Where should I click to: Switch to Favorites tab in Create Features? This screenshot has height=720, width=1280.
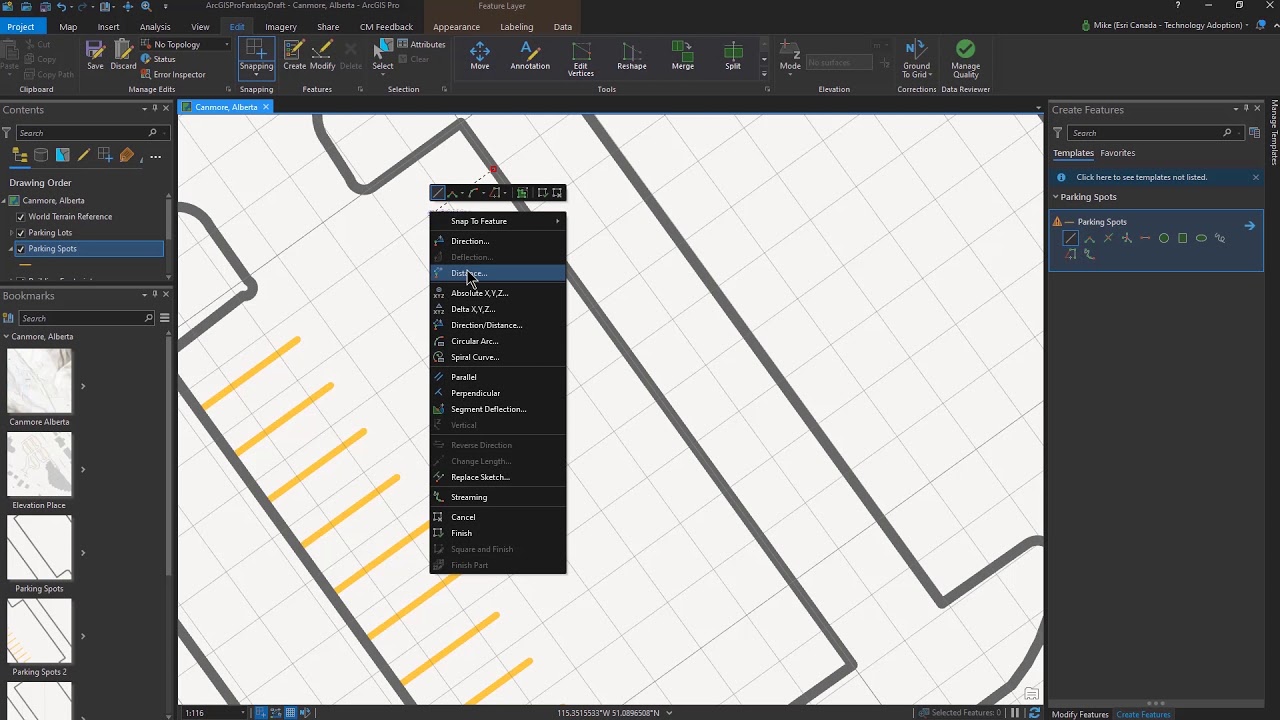[1117, 153]
